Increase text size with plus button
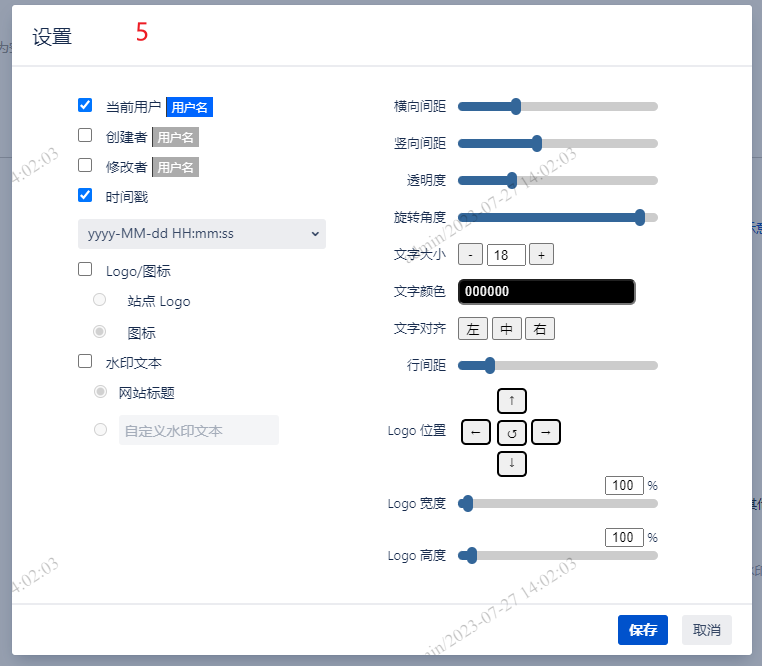 541,255
